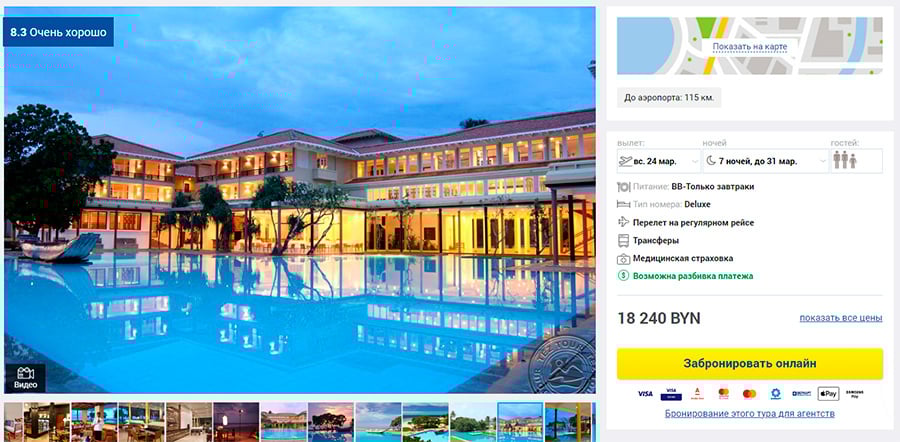This screenshot has width=900, height=442.
Task: Open the показать все цены link
Action: pyautogui.click(x=841, y=318)
